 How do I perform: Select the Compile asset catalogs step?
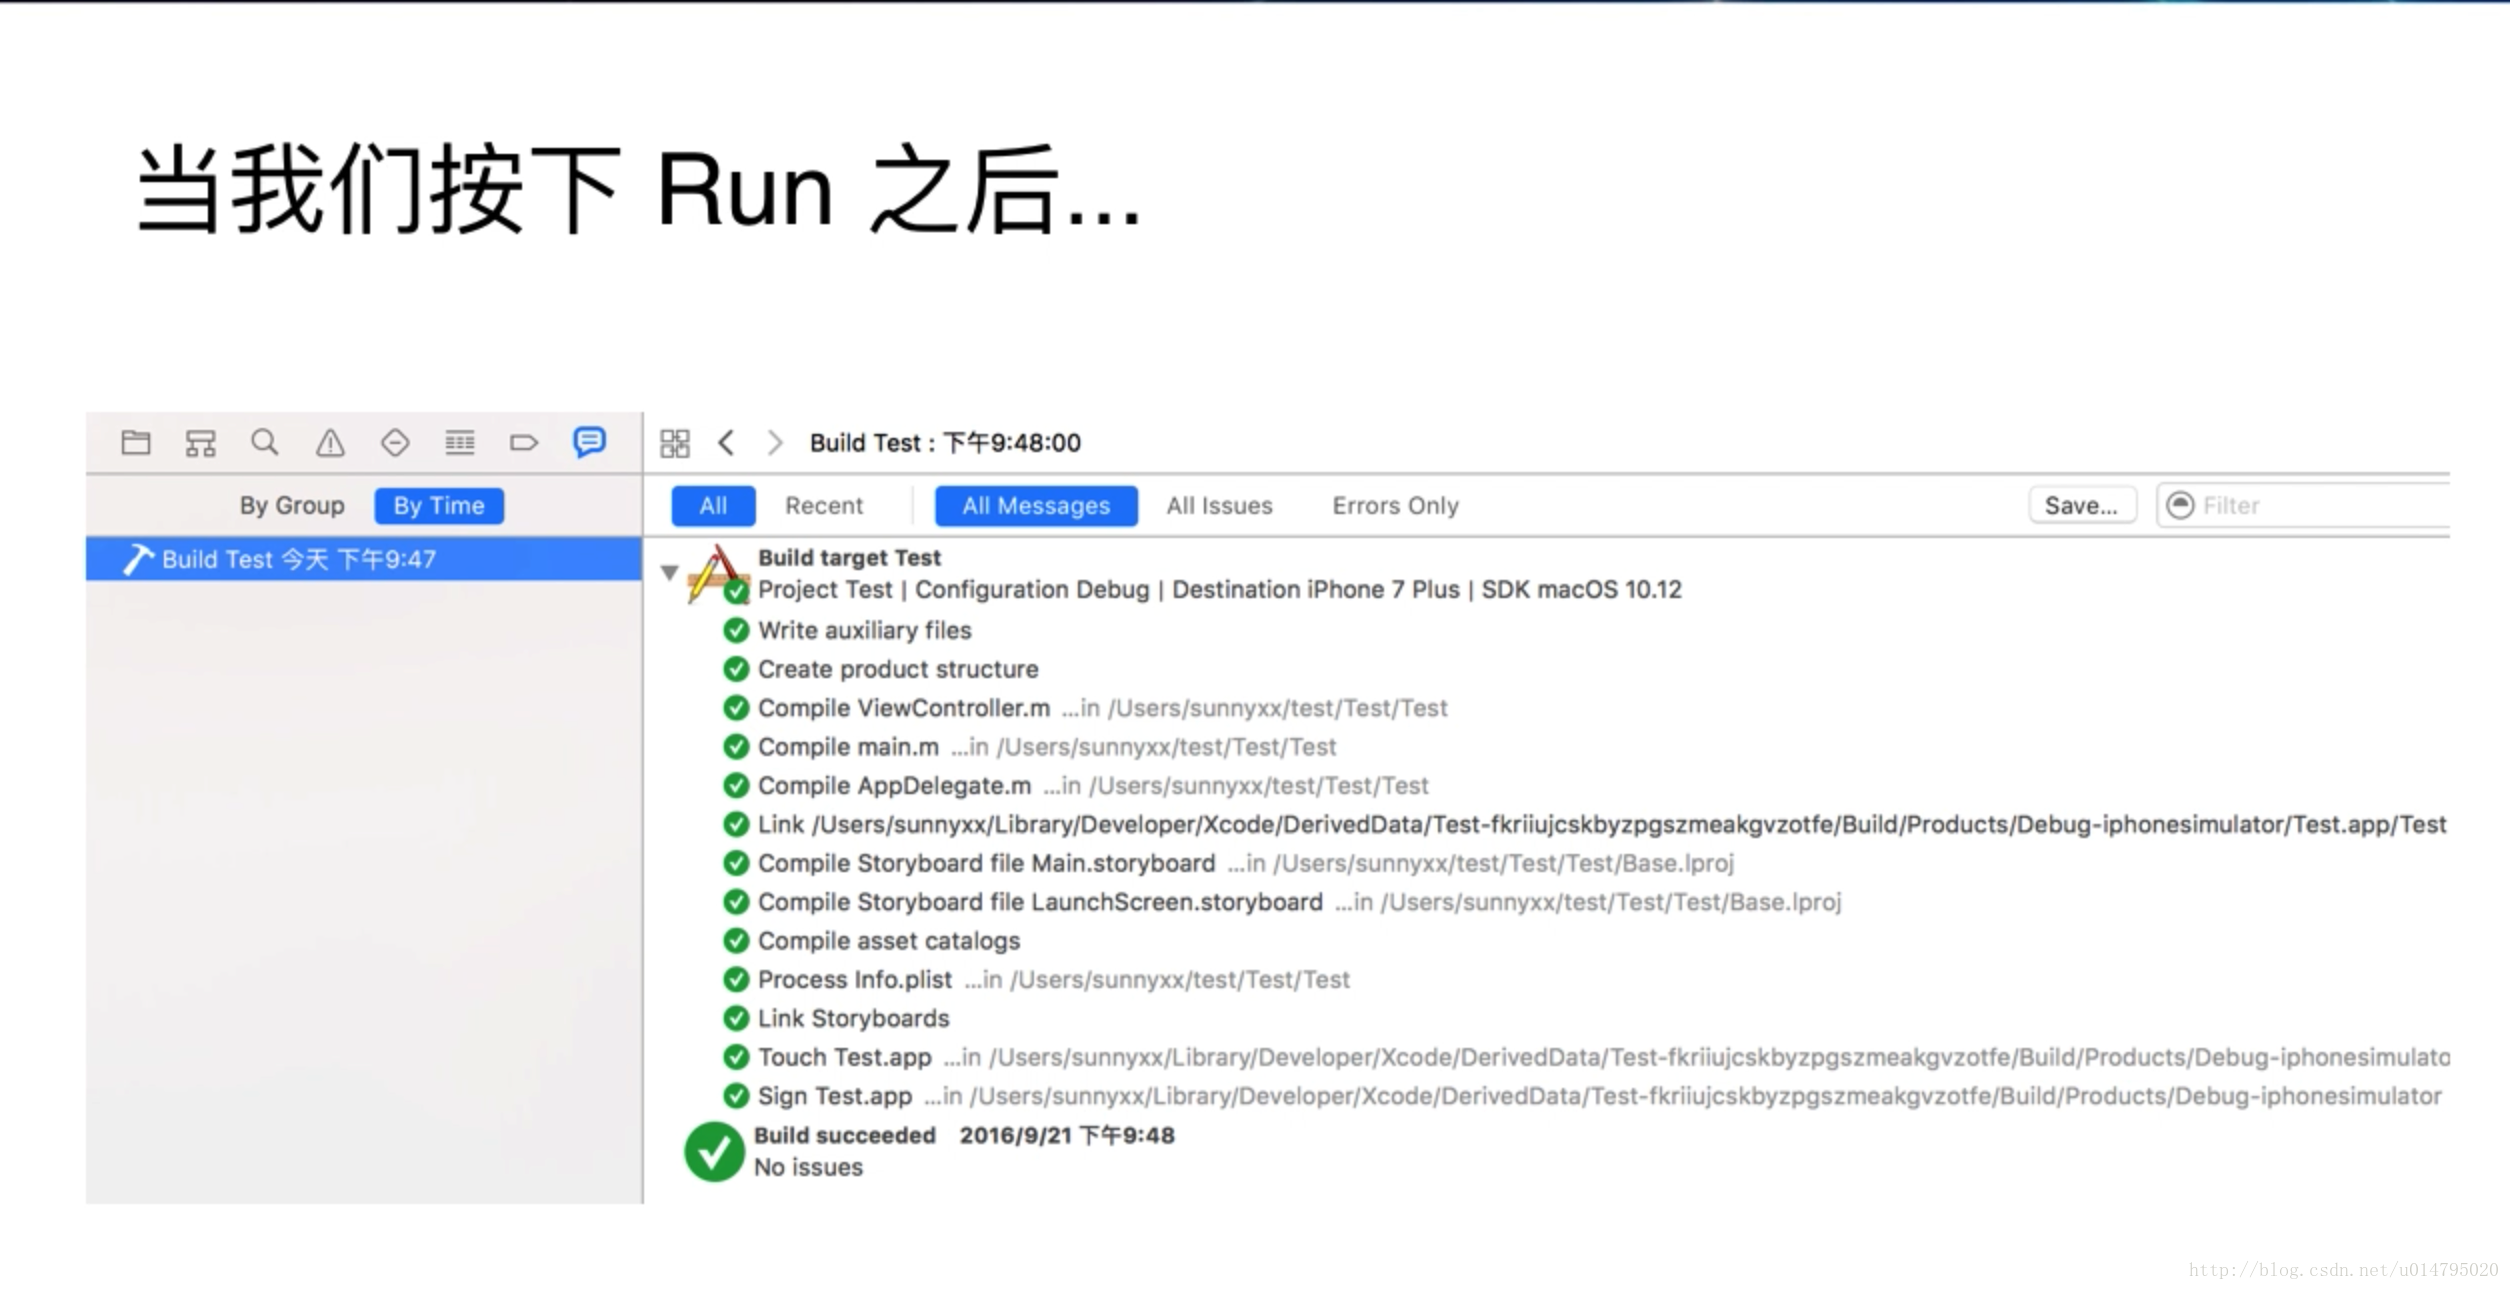[889, 941]
